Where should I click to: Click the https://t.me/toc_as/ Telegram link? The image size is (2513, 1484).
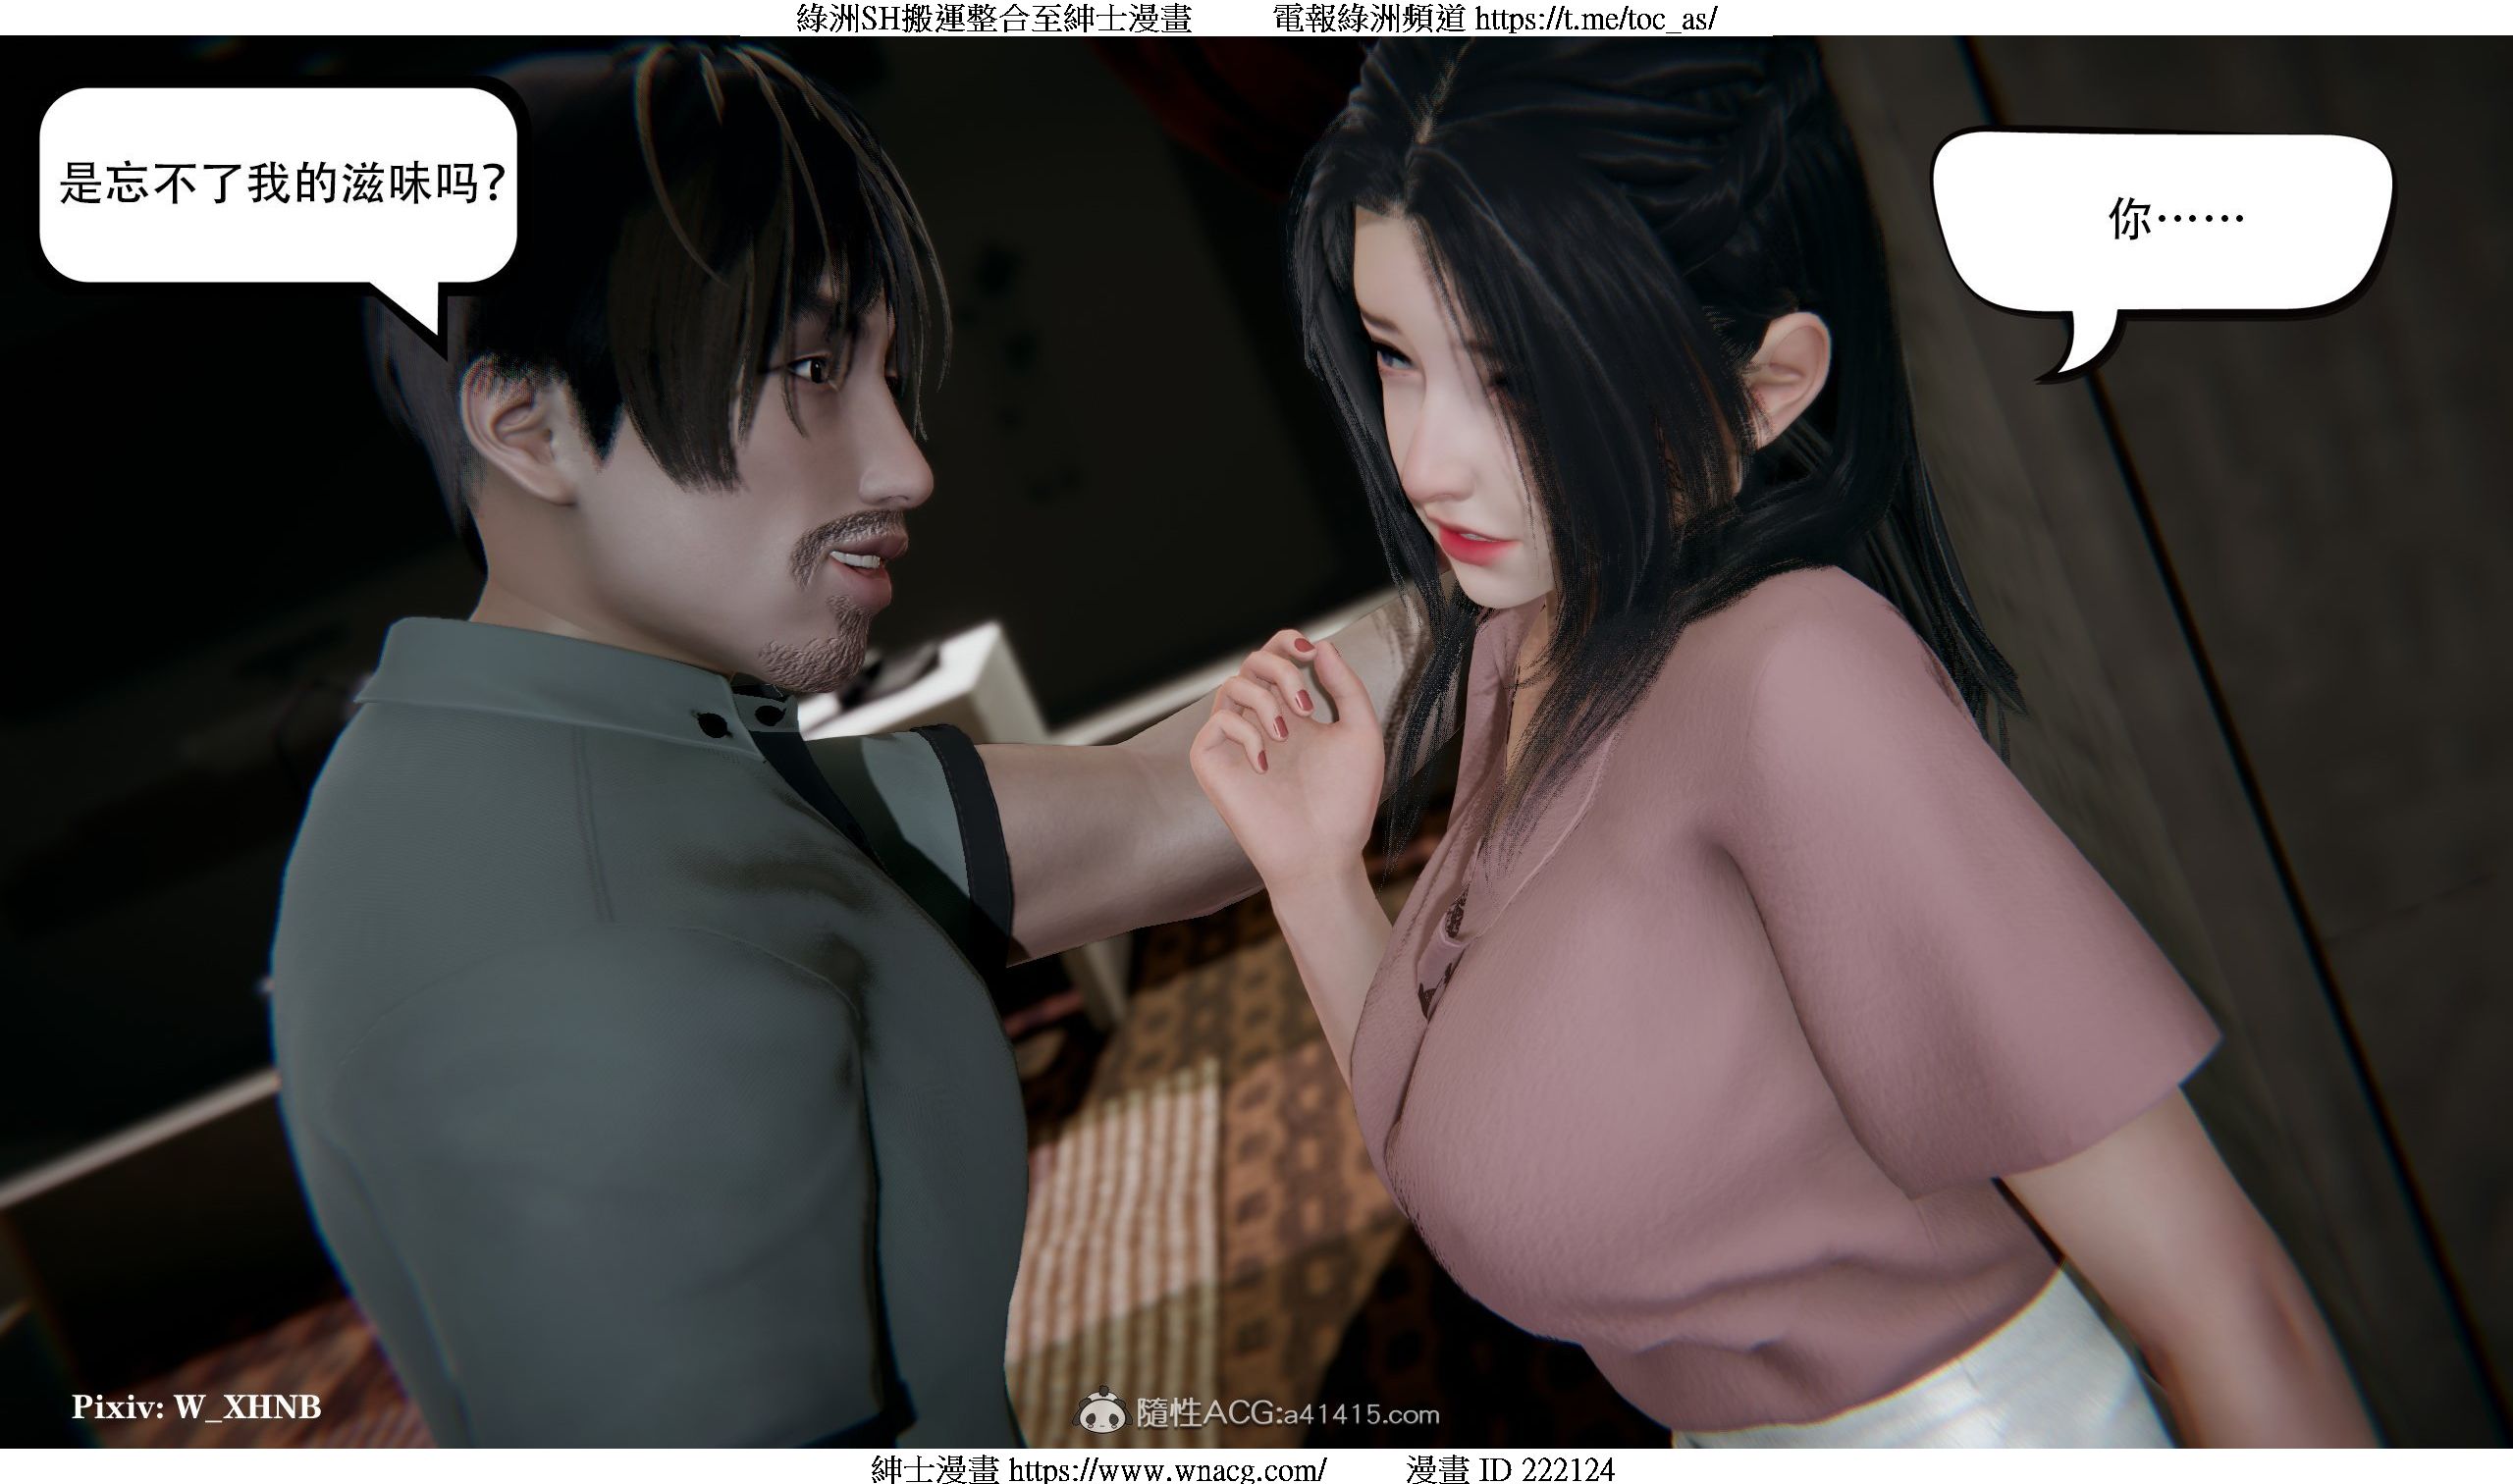(x=1595, y=19)
